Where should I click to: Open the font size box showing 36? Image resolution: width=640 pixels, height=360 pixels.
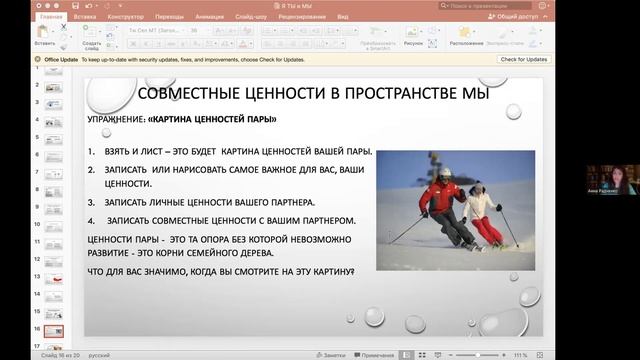tap(197, 30)
